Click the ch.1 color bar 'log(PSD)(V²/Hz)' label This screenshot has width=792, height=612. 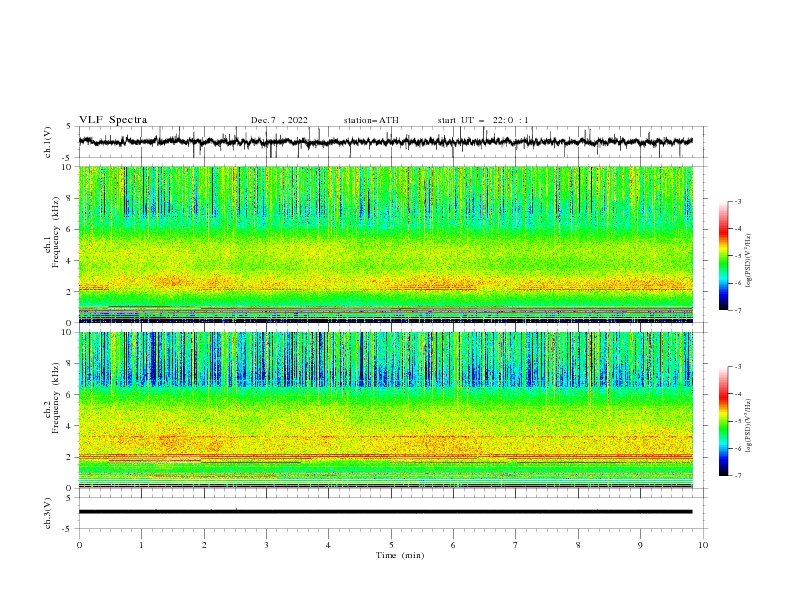coord(749,261)
